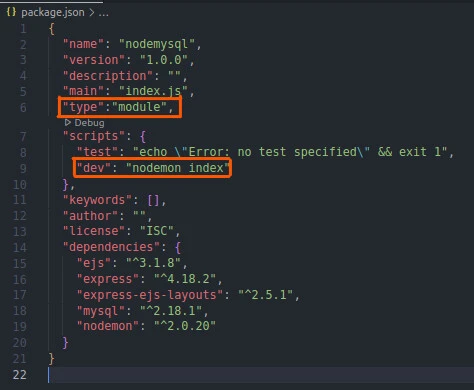Click the "module" value
This screenshot has width=474, height=390.
[139, 107]
